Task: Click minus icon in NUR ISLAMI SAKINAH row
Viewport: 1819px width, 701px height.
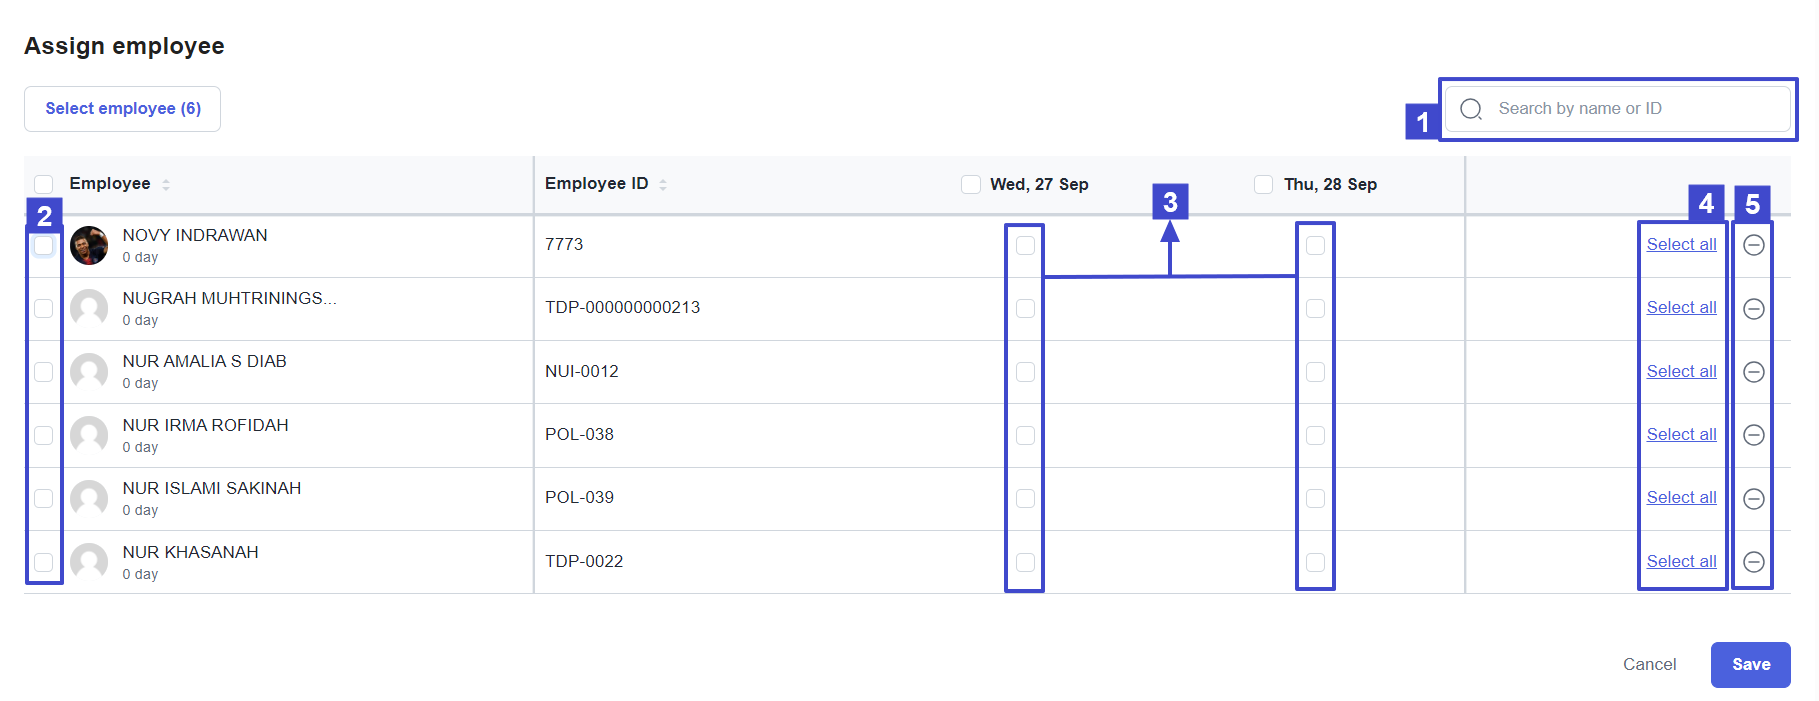Action: (x=1753, y=499)
